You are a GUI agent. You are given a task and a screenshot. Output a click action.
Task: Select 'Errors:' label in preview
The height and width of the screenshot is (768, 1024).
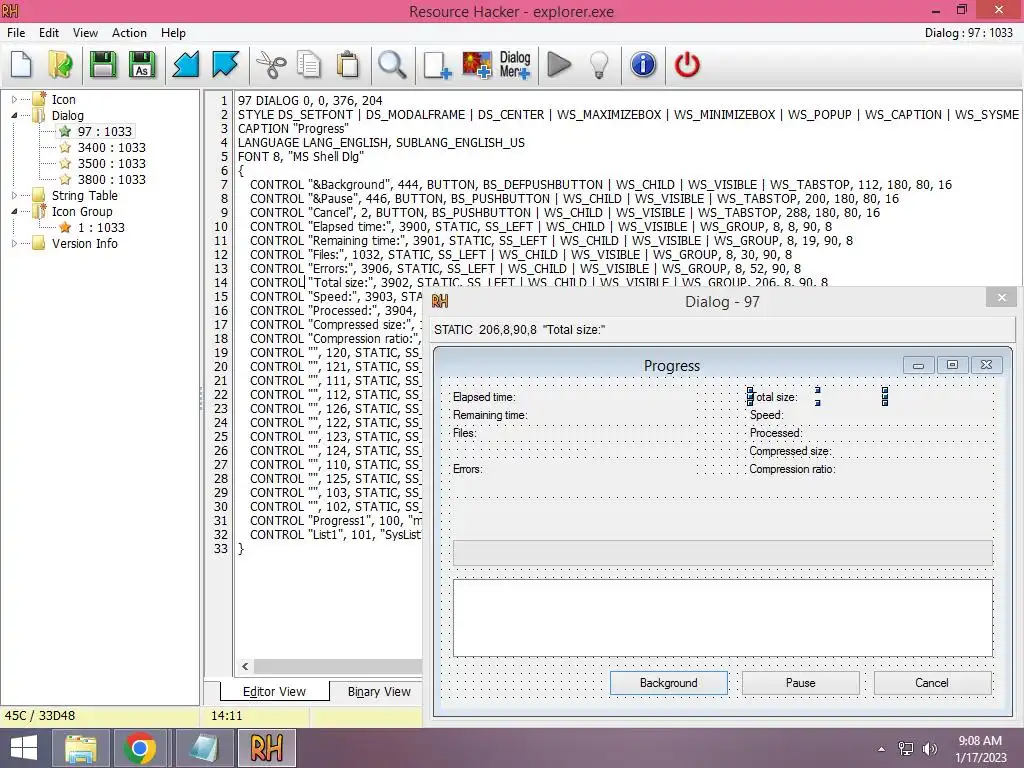(x=468, y=470)
